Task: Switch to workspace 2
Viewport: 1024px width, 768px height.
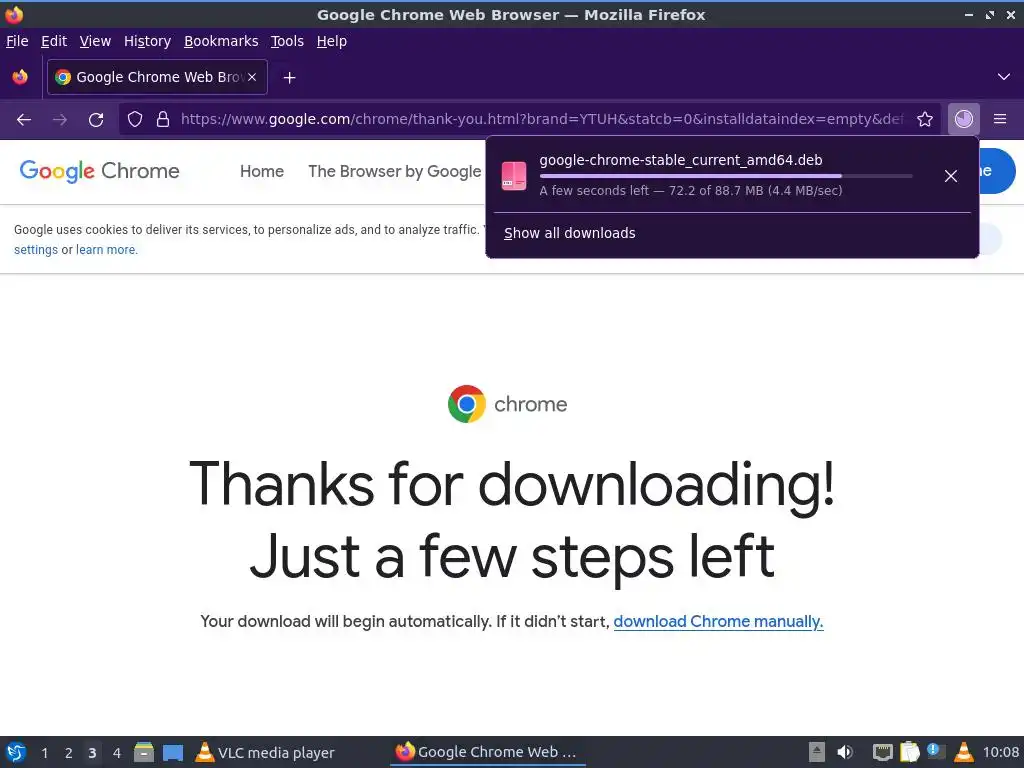Action: 69,753
